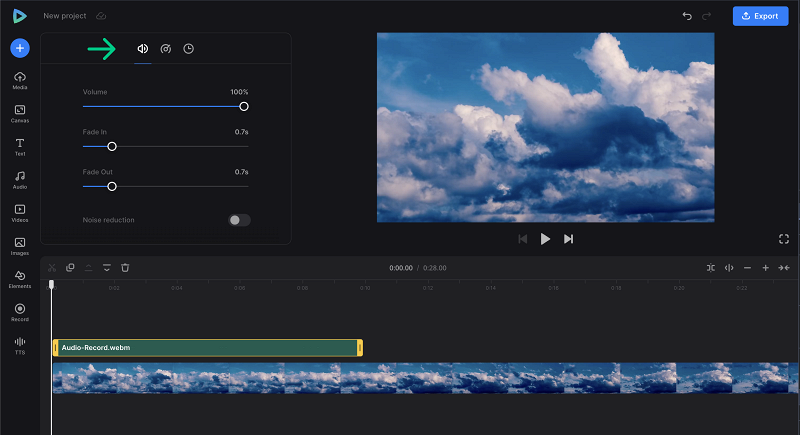Undo the last action
Screen dimensions: 800x435
click(687, 16)
